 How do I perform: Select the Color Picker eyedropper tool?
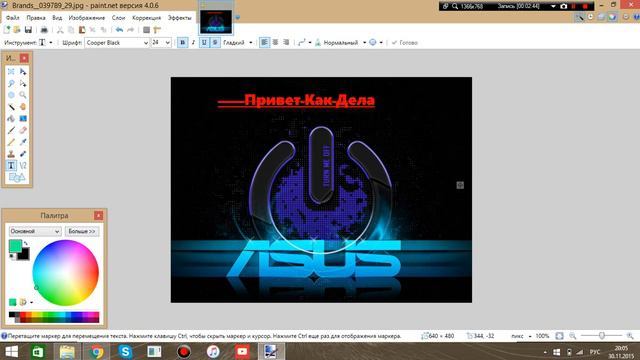click(23, 142)
